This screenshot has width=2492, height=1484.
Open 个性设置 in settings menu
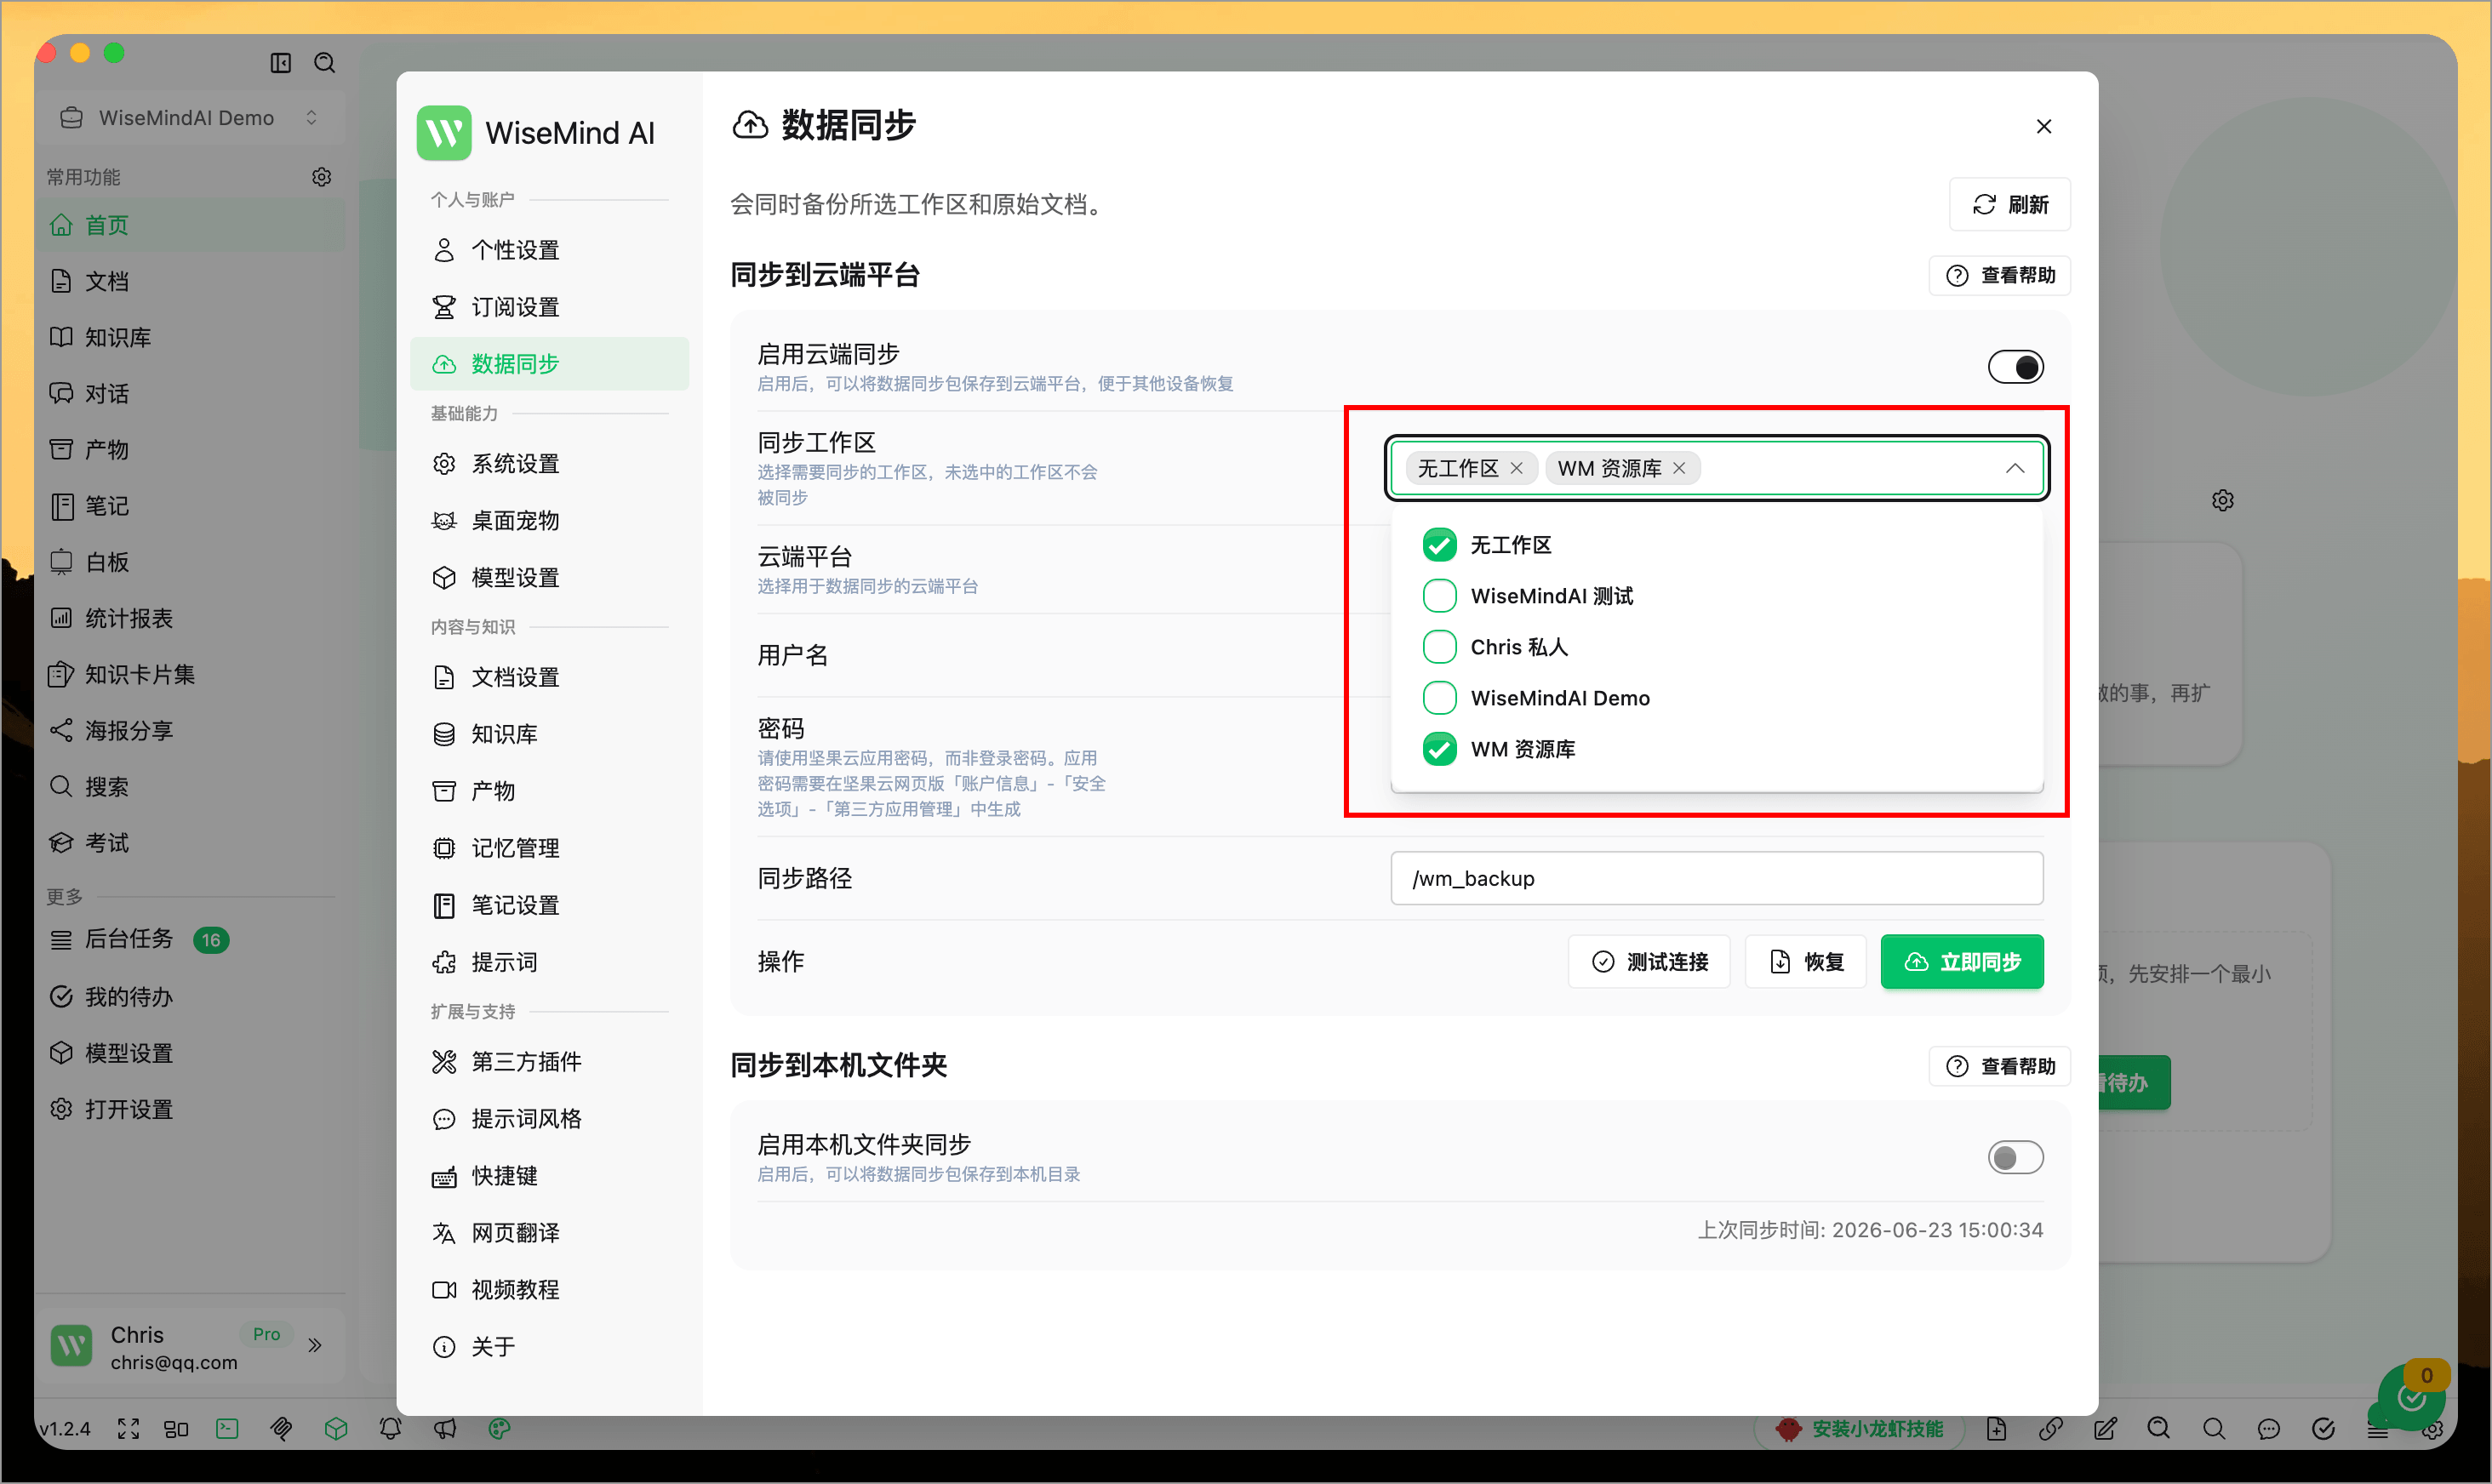pos(549,250)
